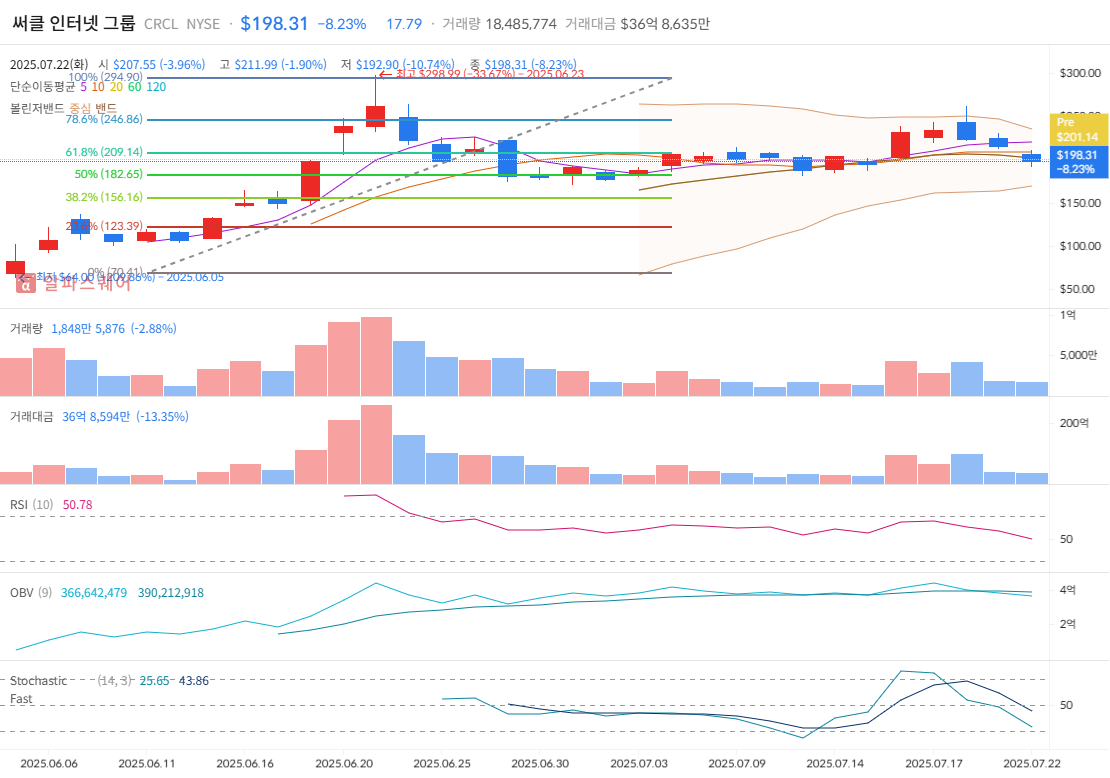This screenshot has width=1110, height=778.
Task: Click the 17.79 value in header
Action: point(404,24)
